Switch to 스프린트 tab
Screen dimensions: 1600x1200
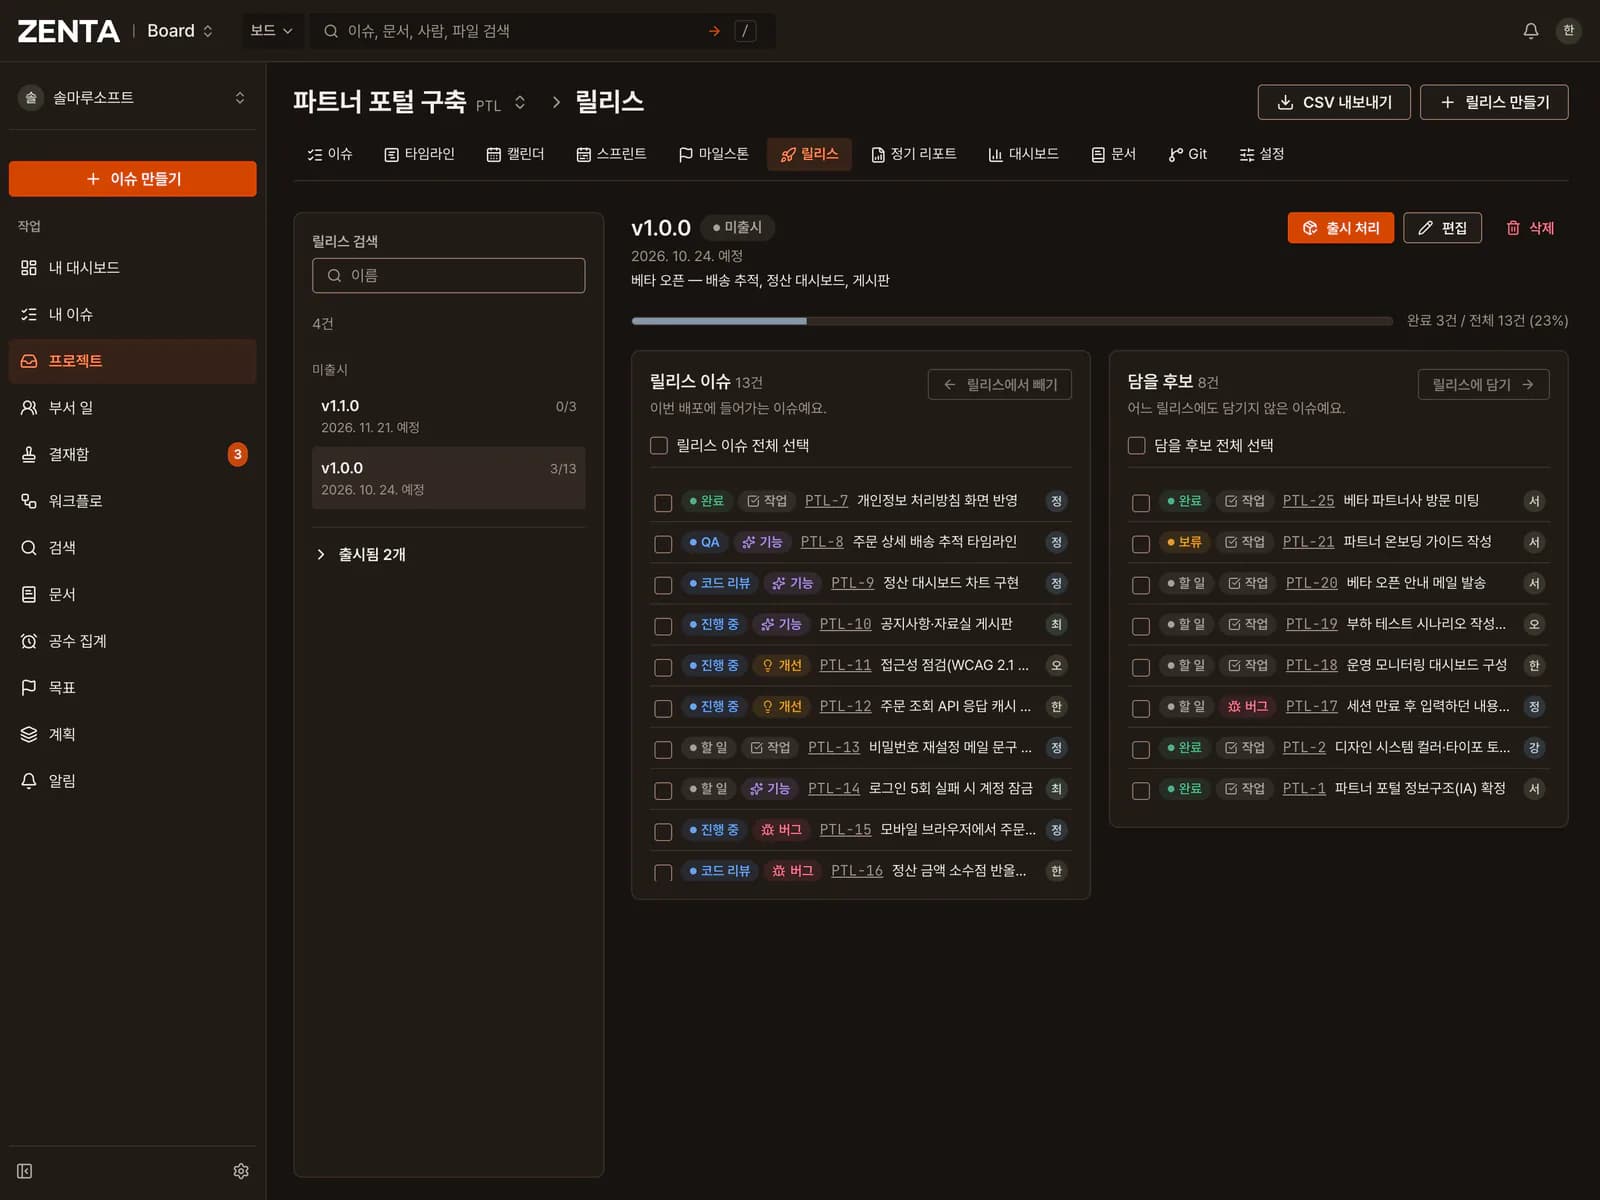coord(611,154)
